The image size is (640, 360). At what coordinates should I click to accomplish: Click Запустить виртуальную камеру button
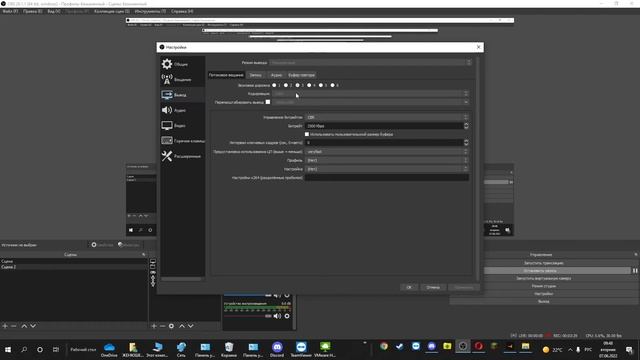[543, 278]
